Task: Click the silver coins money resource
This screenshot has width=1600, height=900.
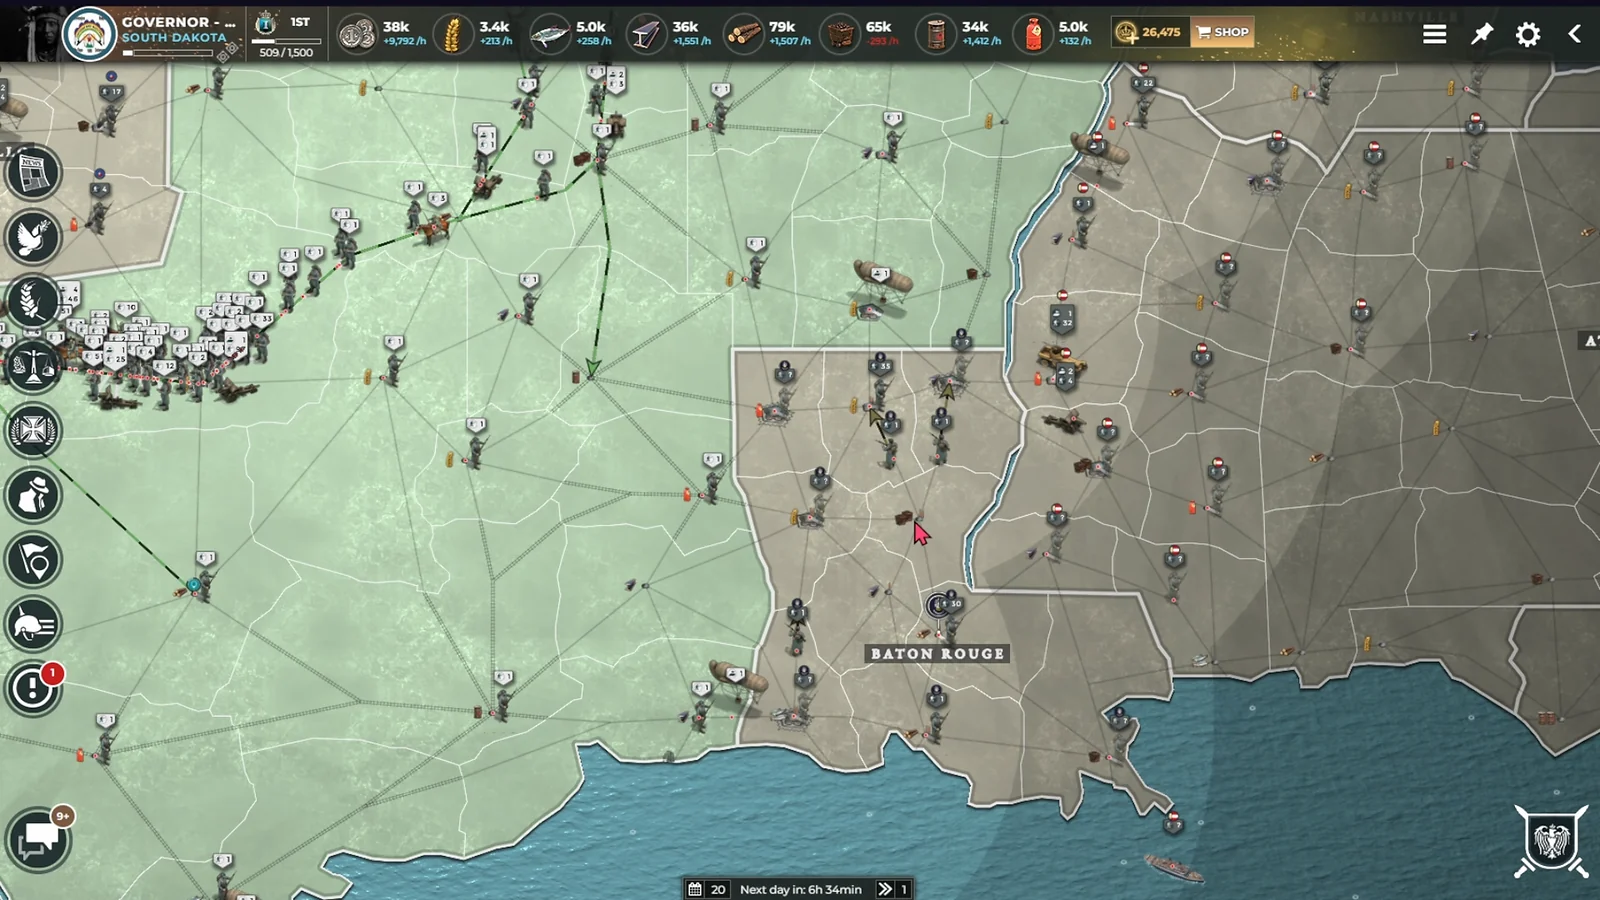Action: coord(356,34)
